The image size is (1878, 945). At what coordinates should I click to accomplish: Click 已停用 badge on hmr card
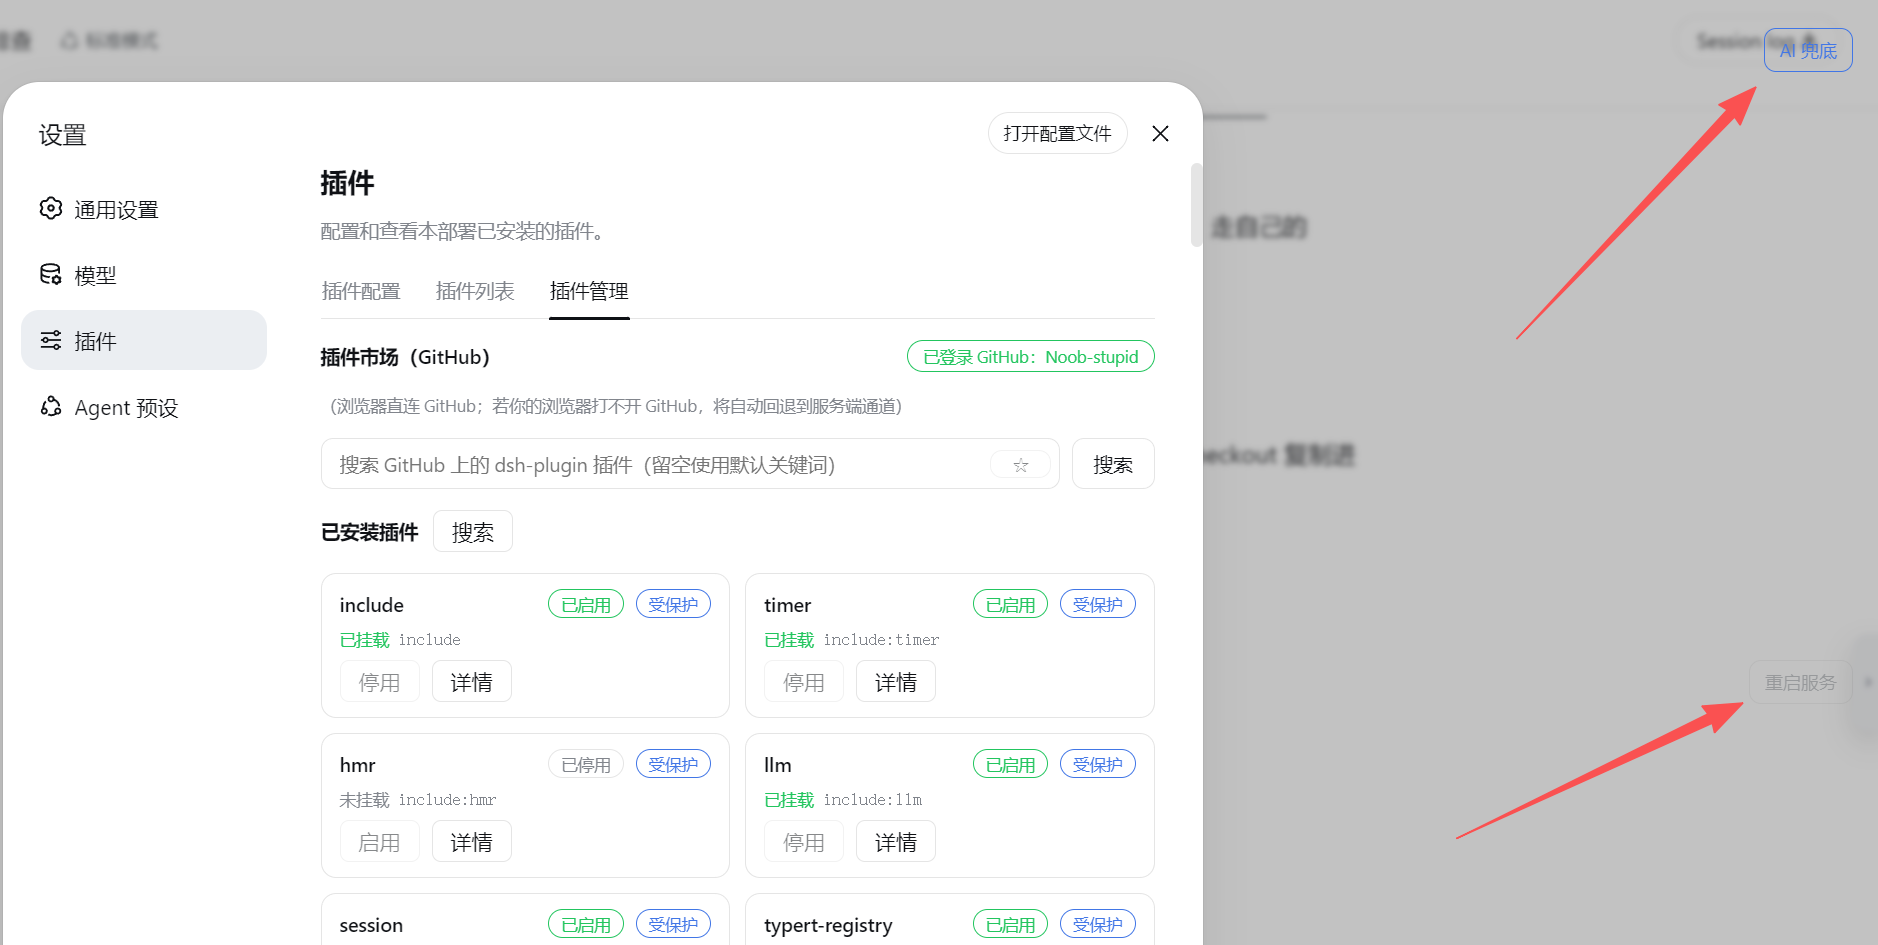[x=586, y=764]
